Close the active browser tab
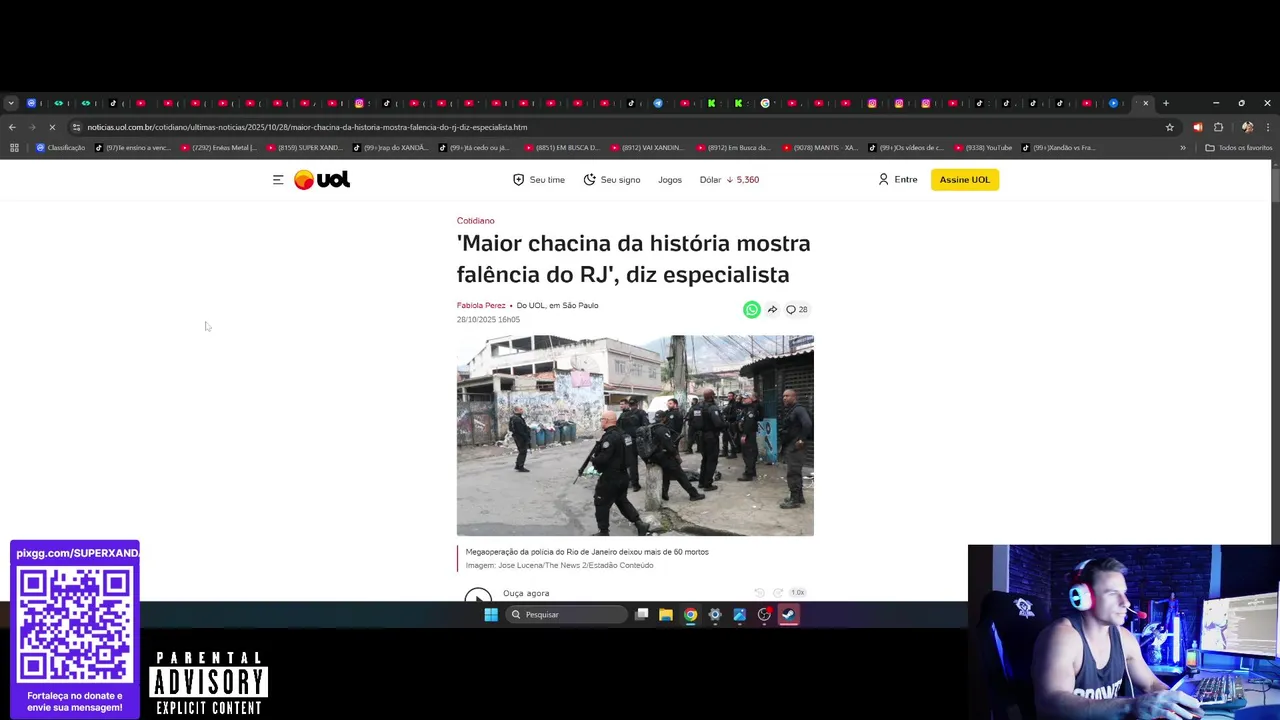The width and height of the screenshot is (1280, 720). 1146,103
